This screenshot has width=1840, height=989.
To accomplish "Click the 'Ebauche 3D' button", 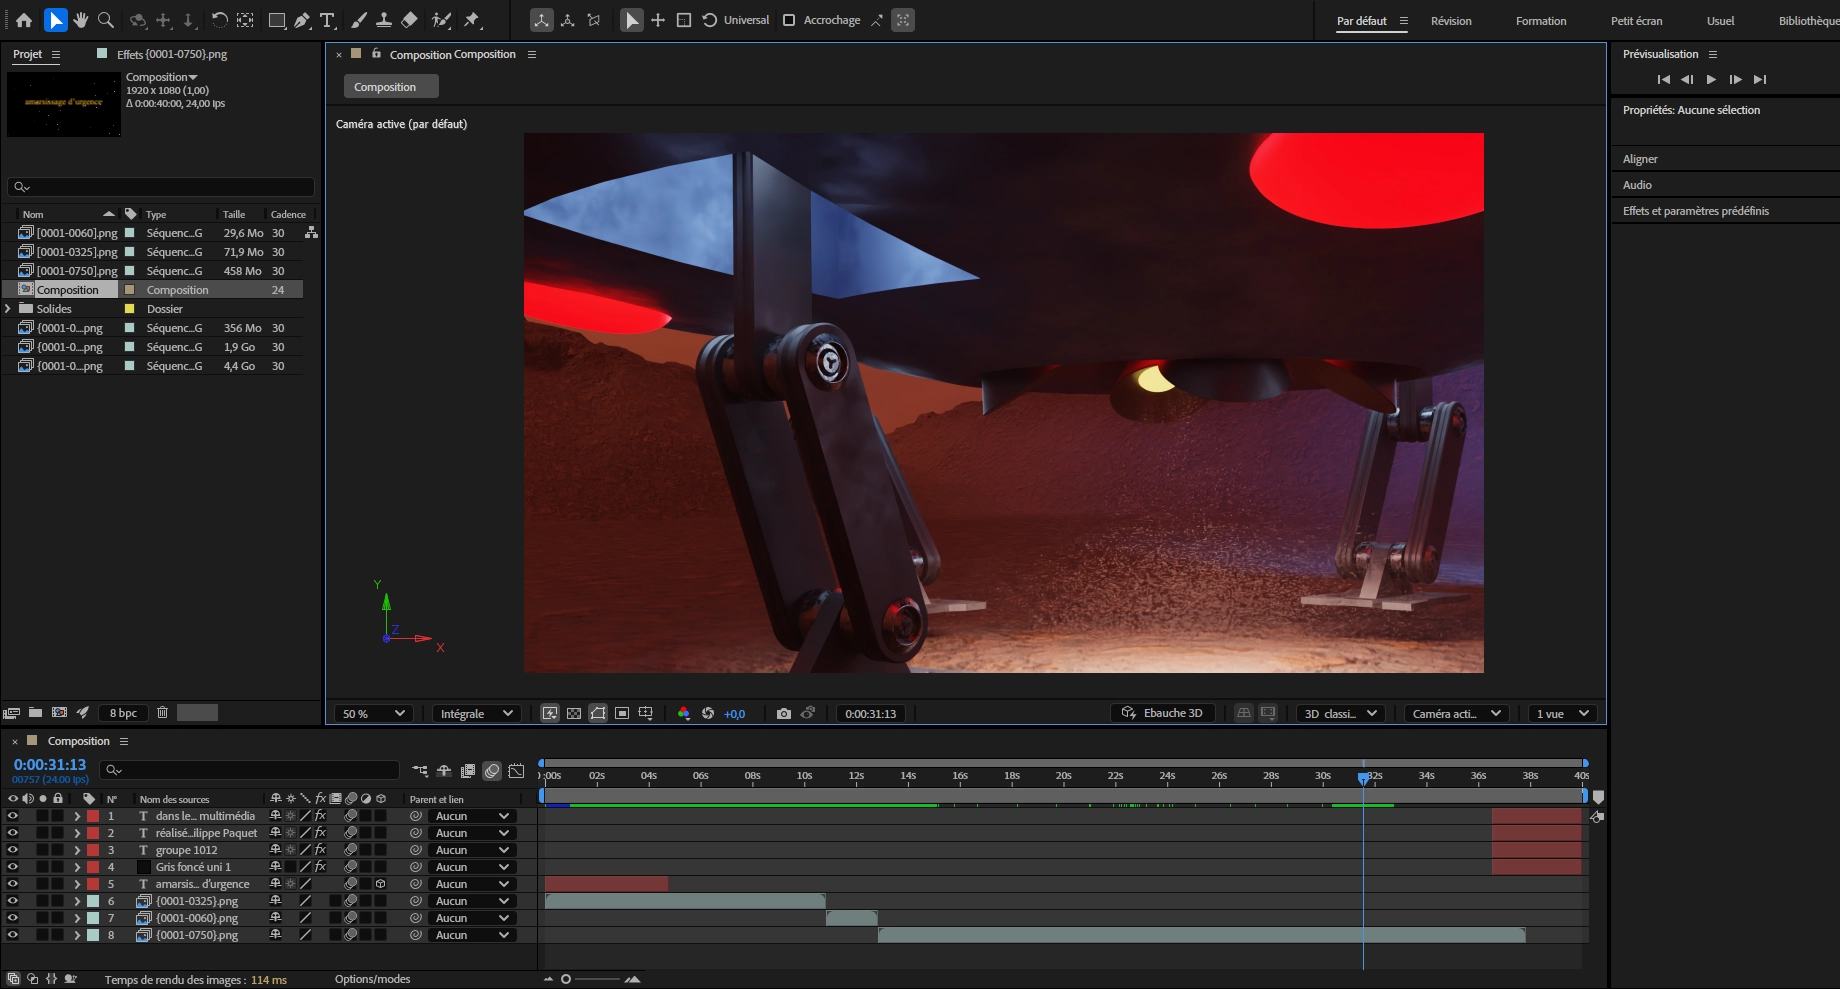I will click(1162, 712).
